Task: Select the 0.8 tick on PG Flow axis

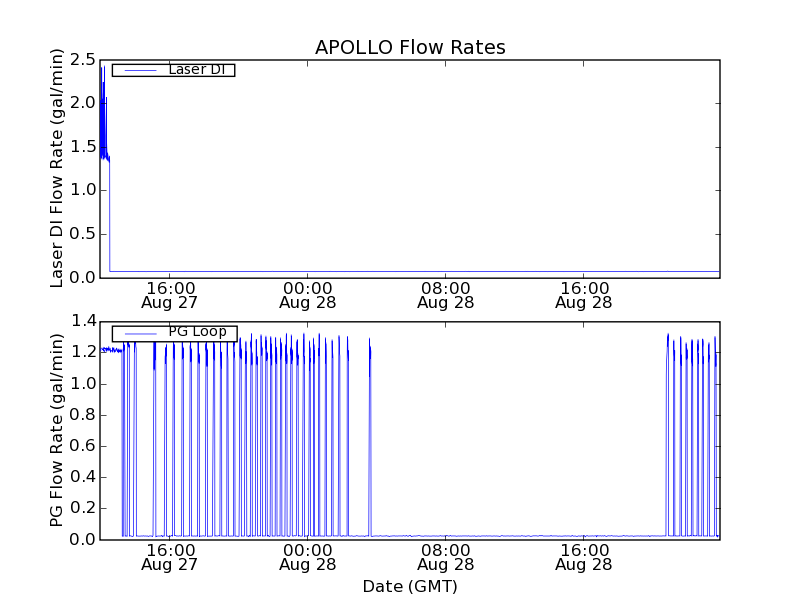Action: pyautogui.click(x=83, y=415)
